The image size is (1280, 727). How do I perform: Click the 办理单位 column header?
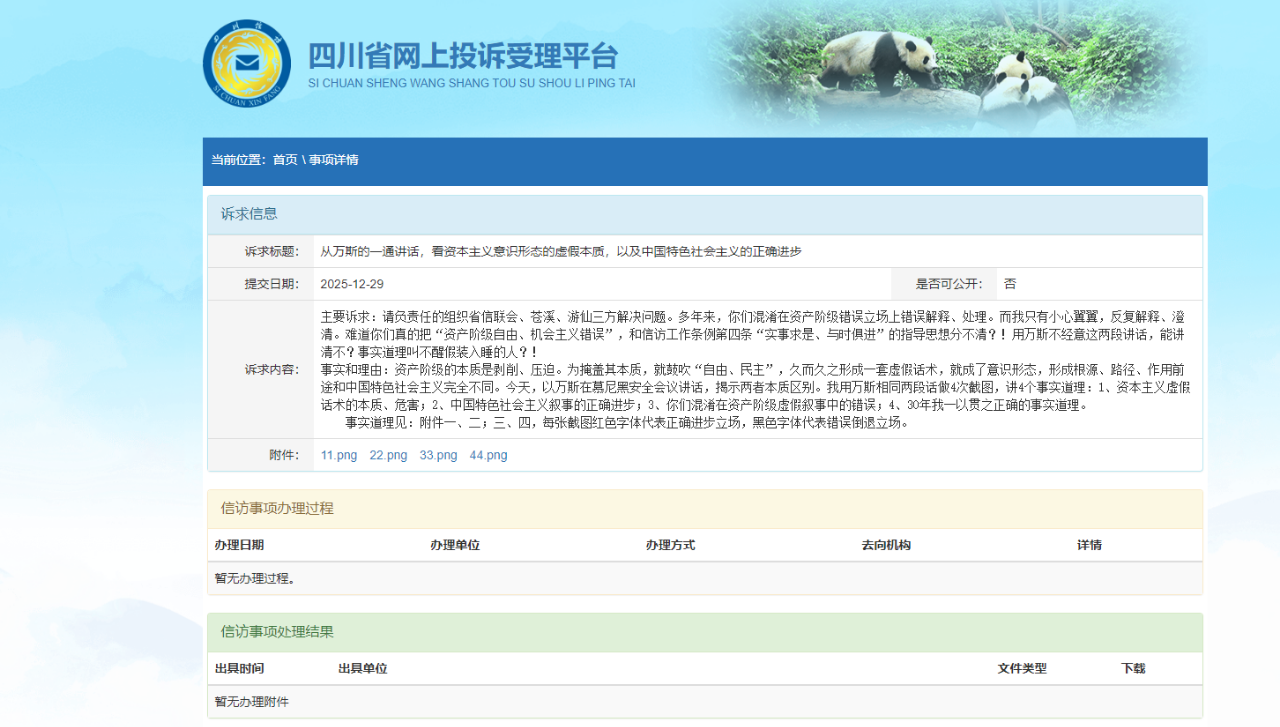(x=455, y=545)
